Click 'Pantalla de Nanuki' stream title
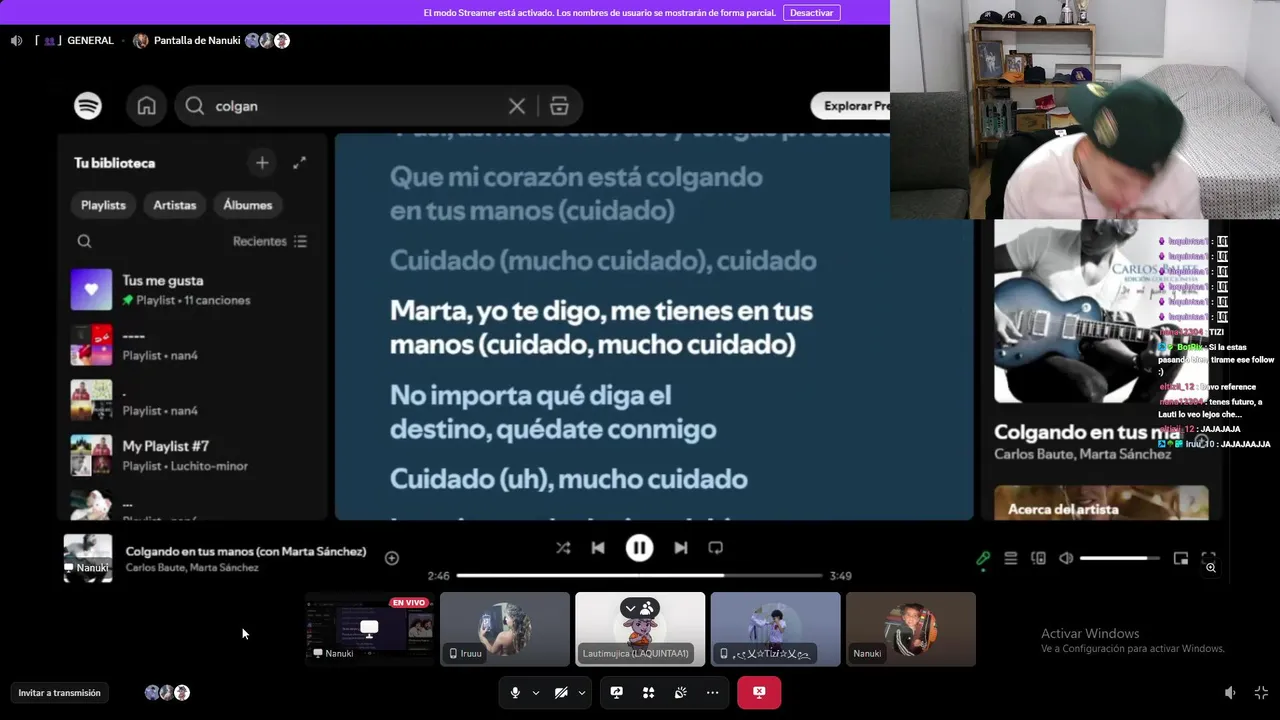1280x720 pixels. pos(197,41)
